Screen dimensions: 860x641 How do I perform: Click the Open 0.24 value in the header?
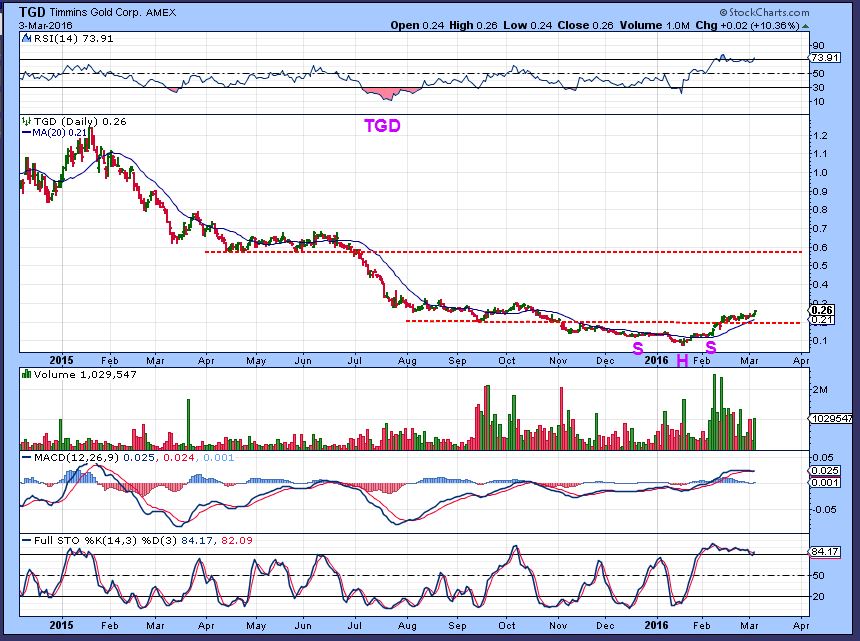(x=417, y=25)
